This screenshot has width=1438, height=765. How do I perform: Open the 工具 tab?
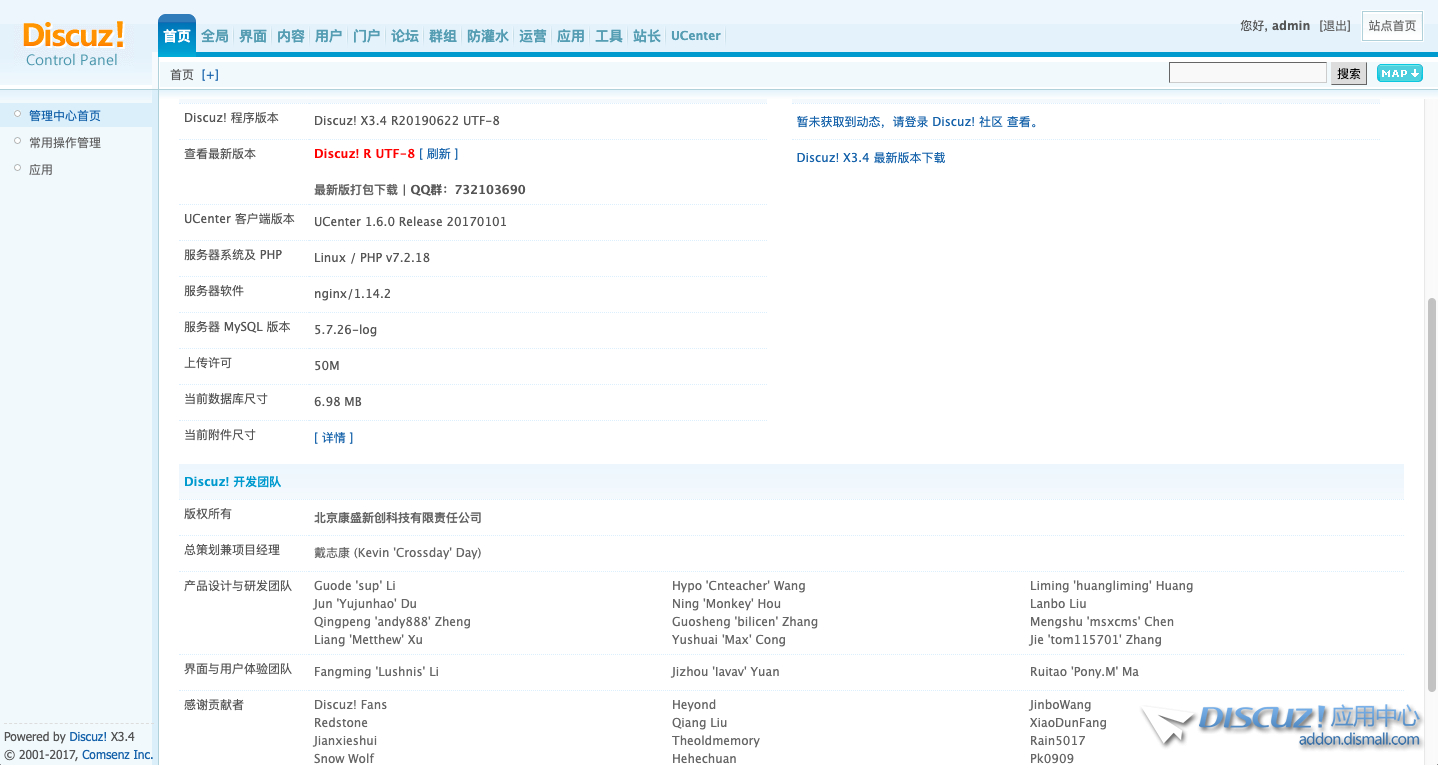pos(609,36)
